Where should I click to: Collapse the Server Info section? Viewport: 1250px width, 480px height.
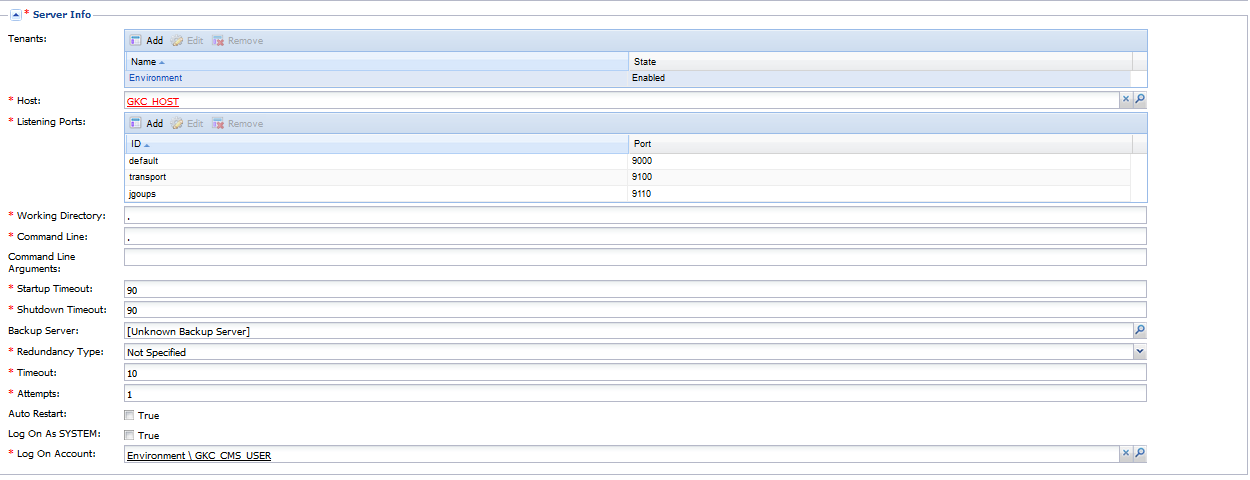[x=15, y=15]
